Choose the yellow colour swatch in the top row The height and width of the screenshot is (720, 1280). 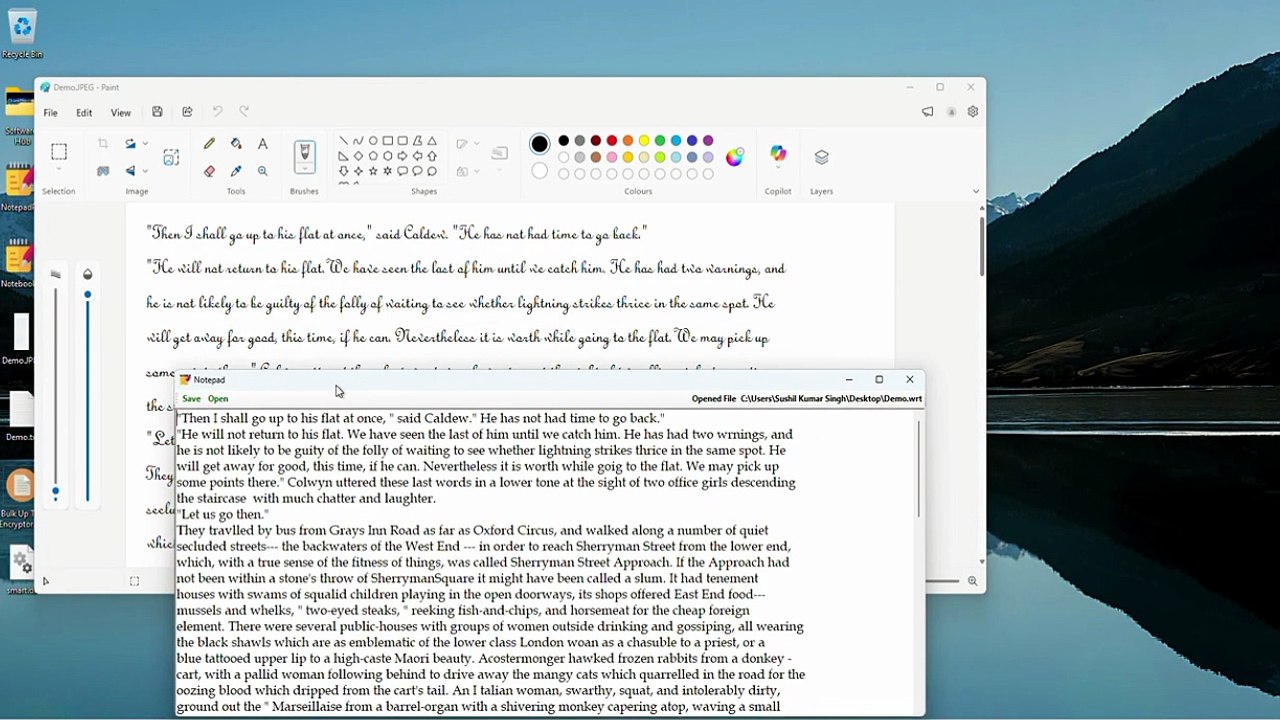click(644, 141)
